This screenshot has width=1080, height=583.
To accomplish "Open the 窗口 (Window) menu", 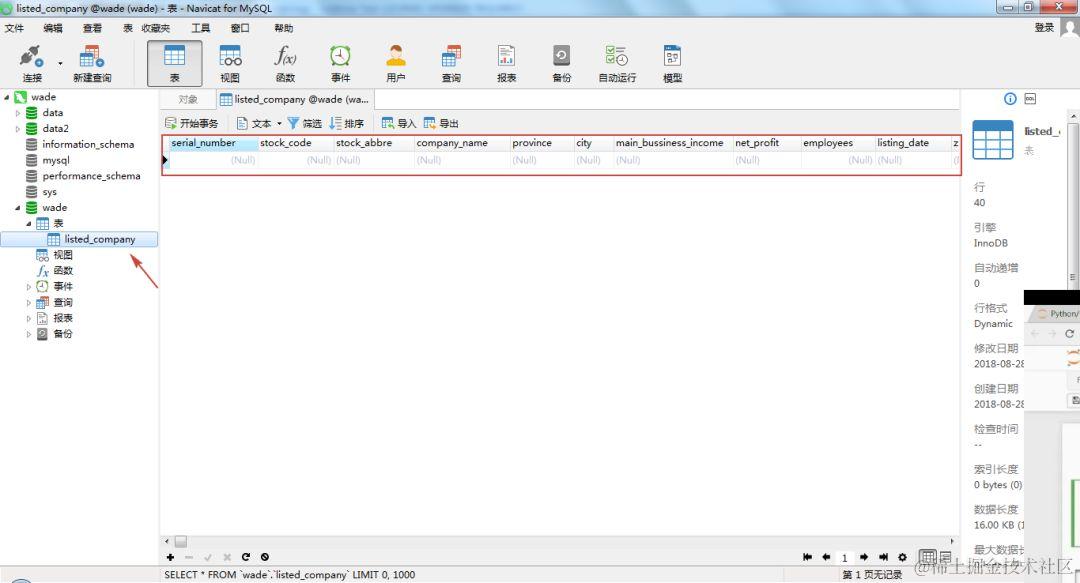I will 240,28.
